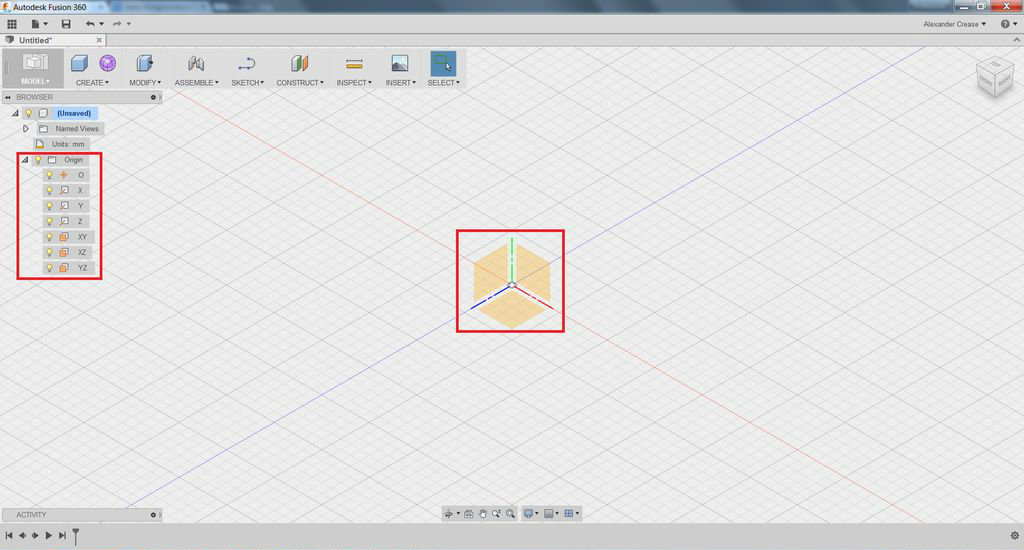Select the Origin folder label
The image size is (1024, 550).
(x=73, y=160)
